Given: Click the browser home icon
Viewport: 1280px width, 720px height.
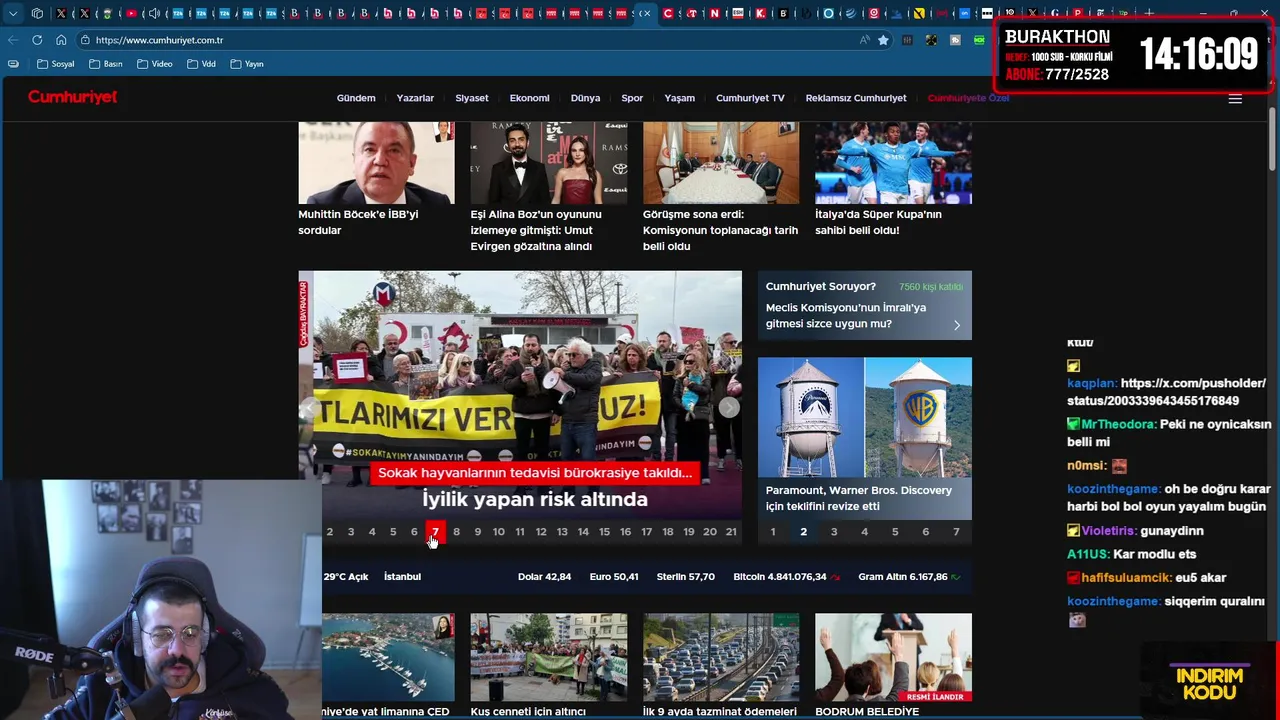Looking at the screenshot, I should pos(61,40).
